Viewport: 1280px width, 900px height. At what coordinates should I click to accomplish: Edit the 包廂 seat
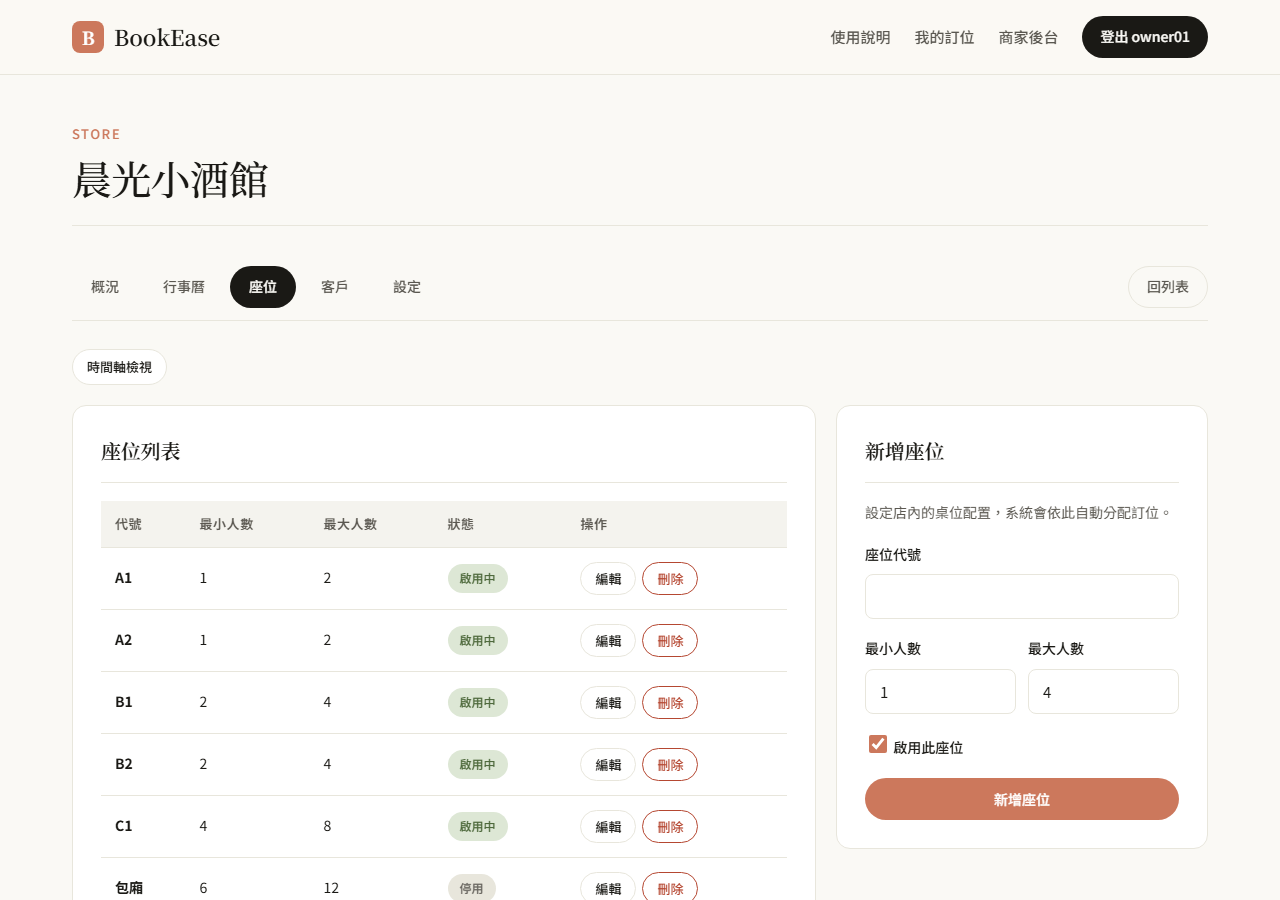(608, 888)
